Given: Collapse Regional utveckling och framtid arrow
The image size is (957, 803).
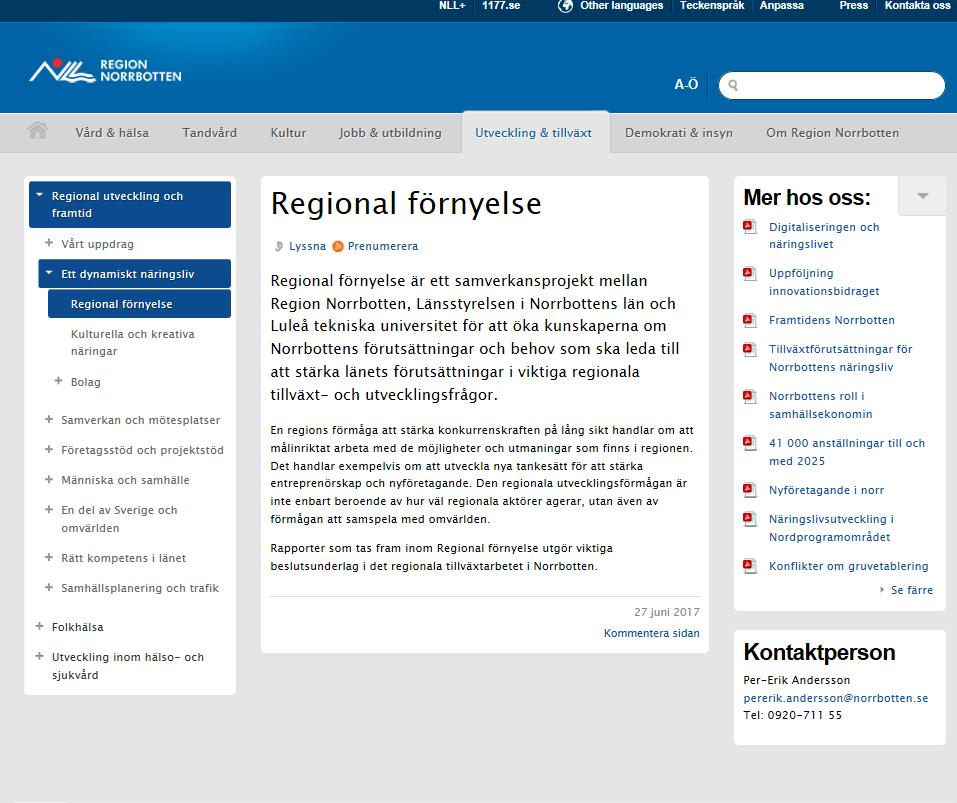Looking at the screenshot, I should 40,195.
